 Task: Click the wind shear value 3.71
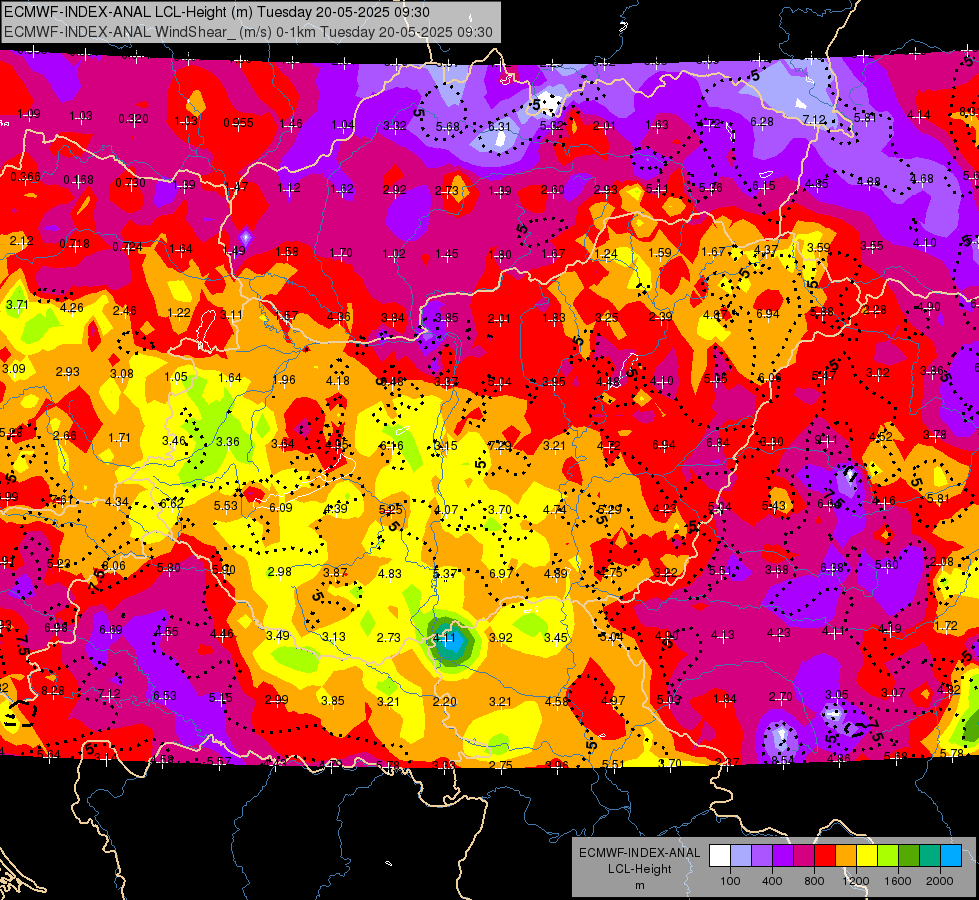(x=17, y=305)
